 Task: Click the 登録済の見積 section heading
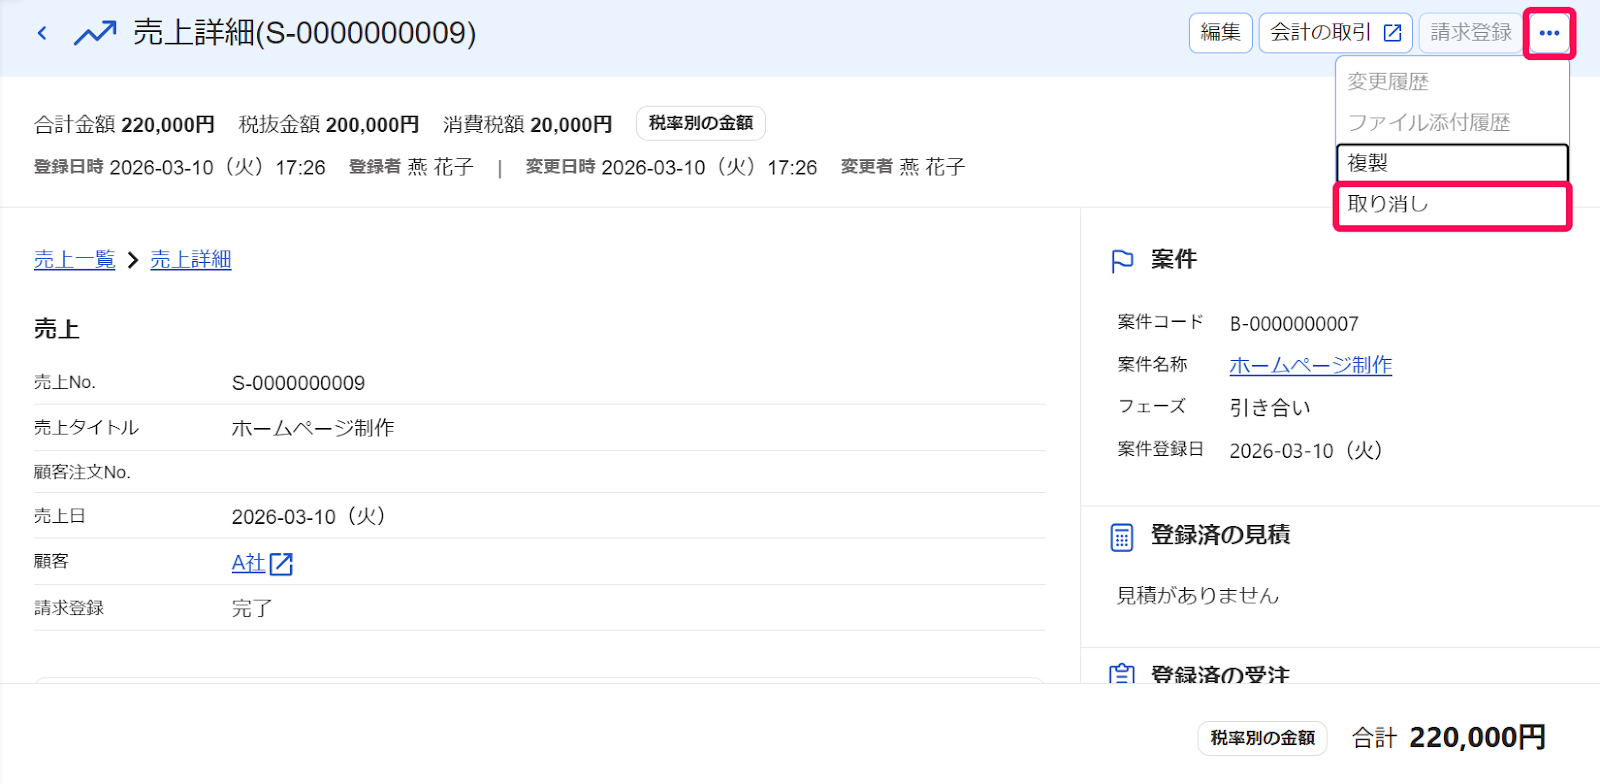(1220, 535)
